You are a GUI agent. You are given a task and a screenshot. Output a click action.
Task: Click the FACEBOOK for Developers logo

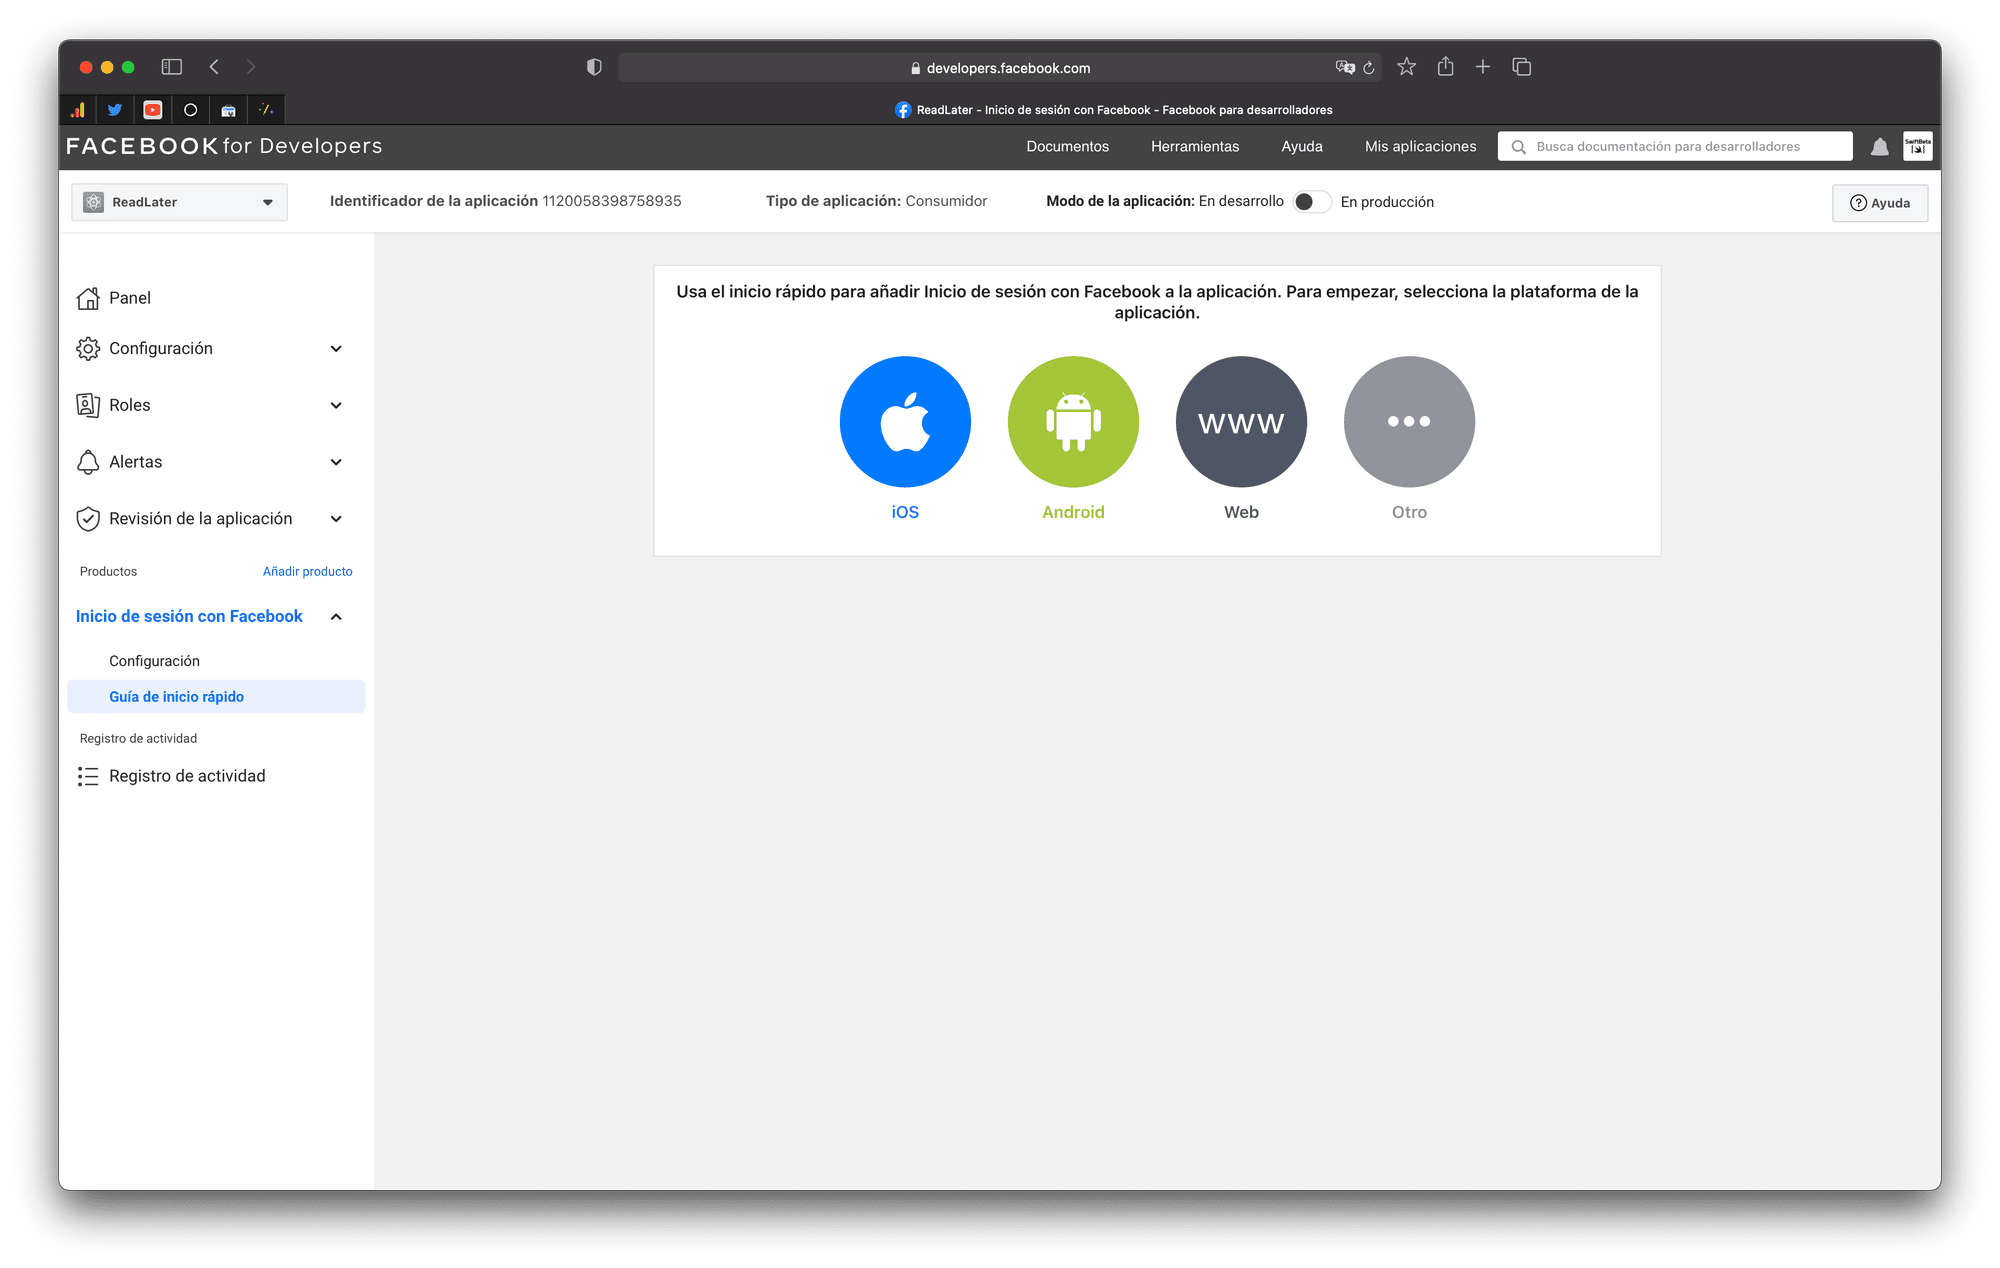(x=224, y=146)
